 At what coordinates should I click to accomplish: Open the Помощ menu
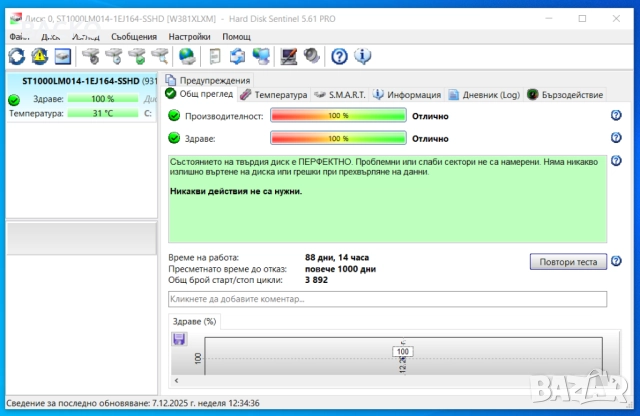click(236, 36)
